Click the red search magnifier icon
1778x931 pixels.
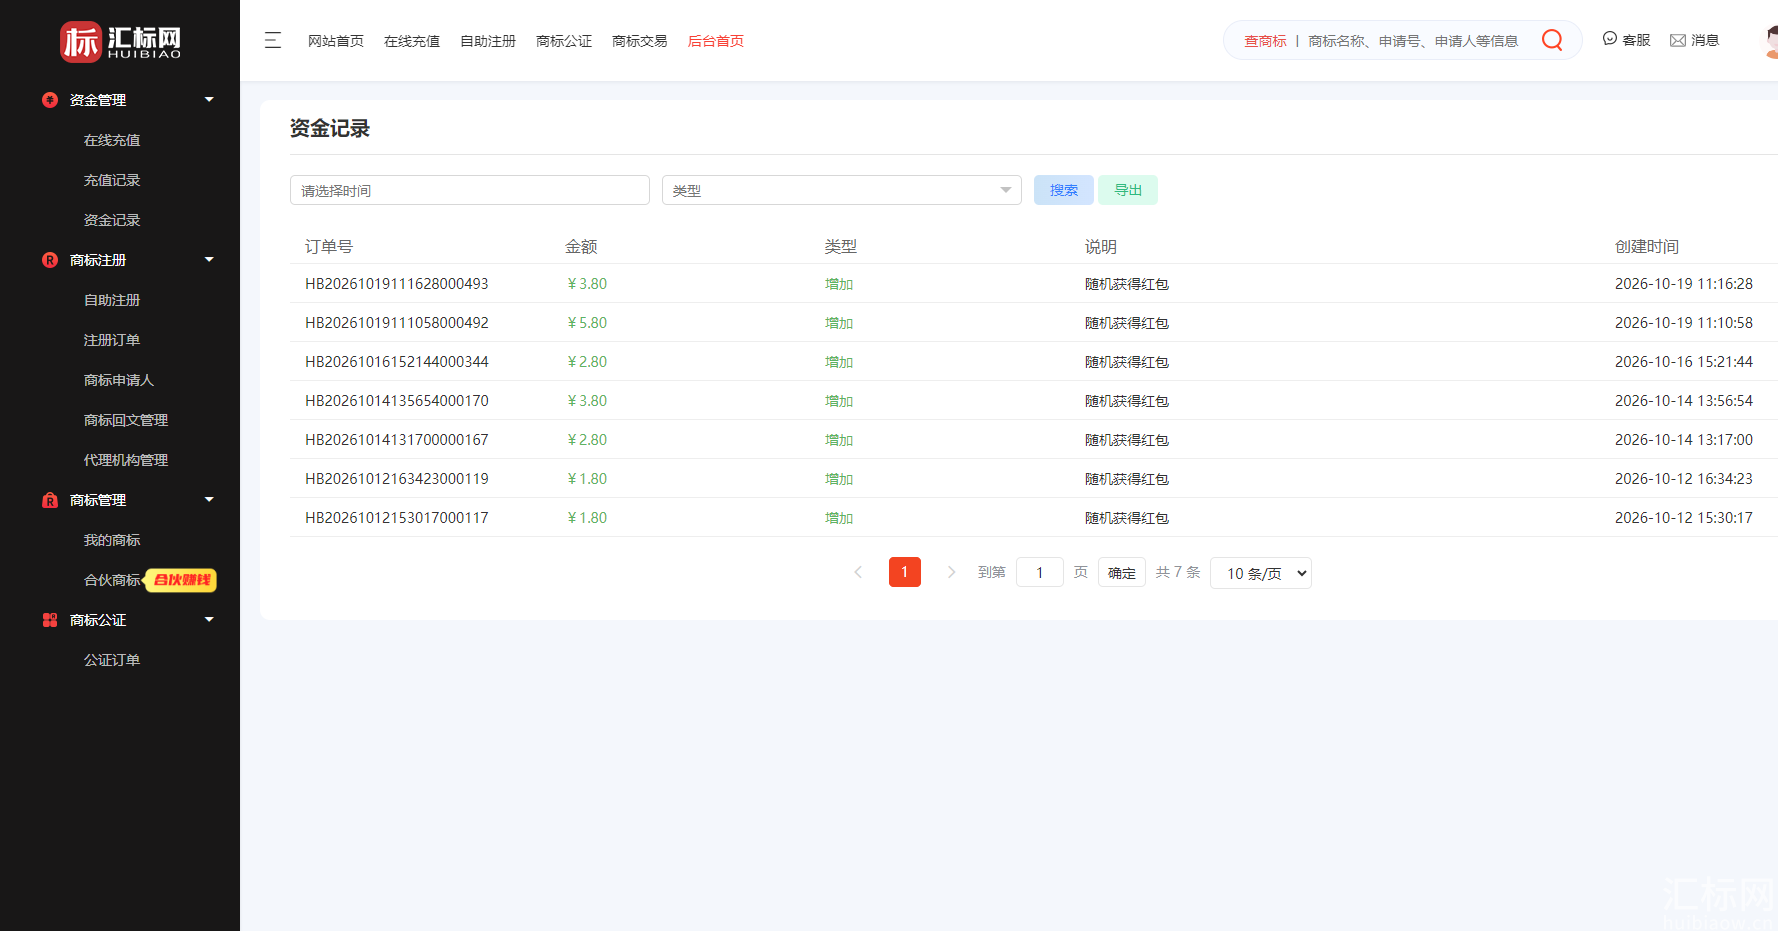1552,40
